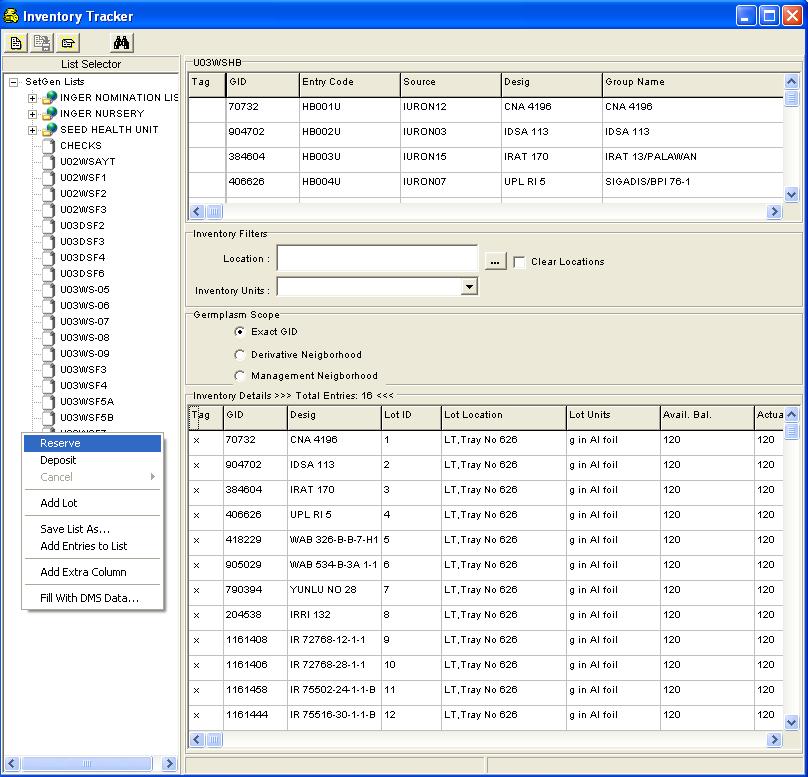Expand the SEED HEALTH UNIT node

32,130
